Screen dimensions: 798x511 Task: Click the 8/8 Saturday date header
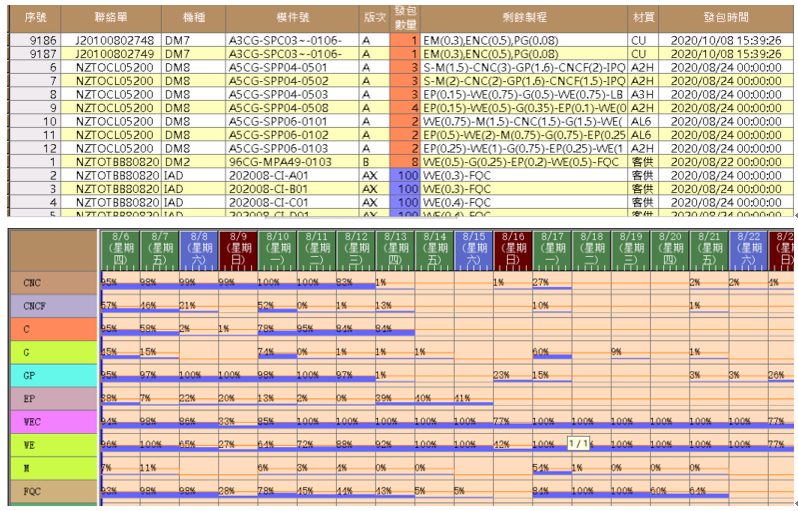199,250
